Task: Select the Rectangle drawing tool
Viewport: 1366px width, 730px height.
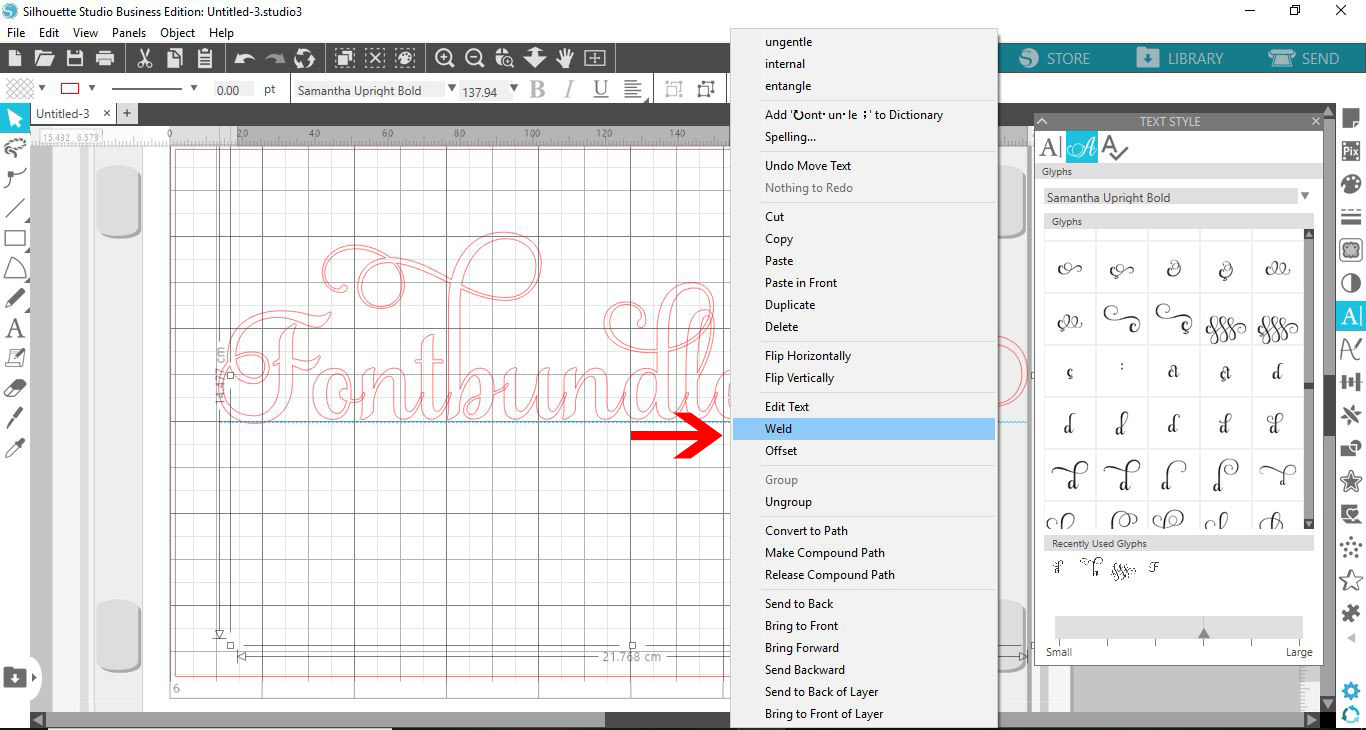Action: [x=15, y=238]
